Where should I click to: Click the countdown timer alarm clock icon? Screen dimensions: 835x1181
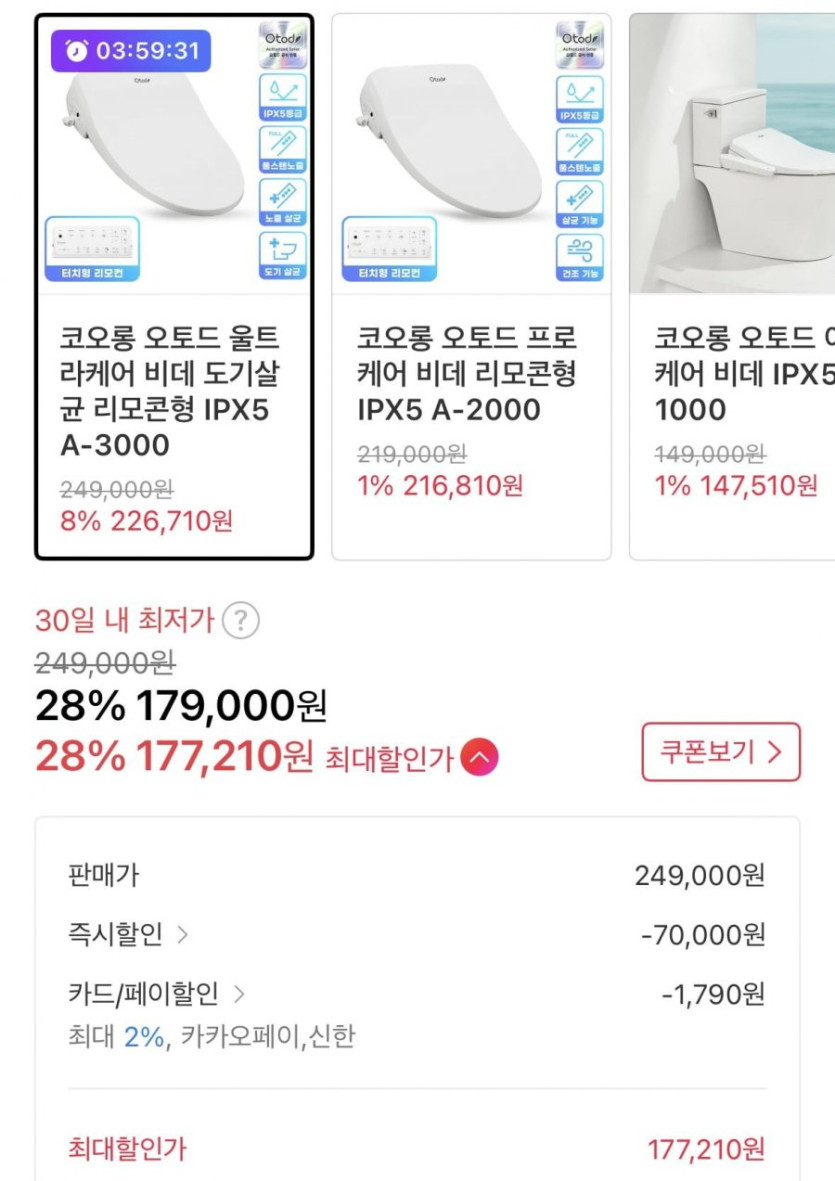coord(77,51)
